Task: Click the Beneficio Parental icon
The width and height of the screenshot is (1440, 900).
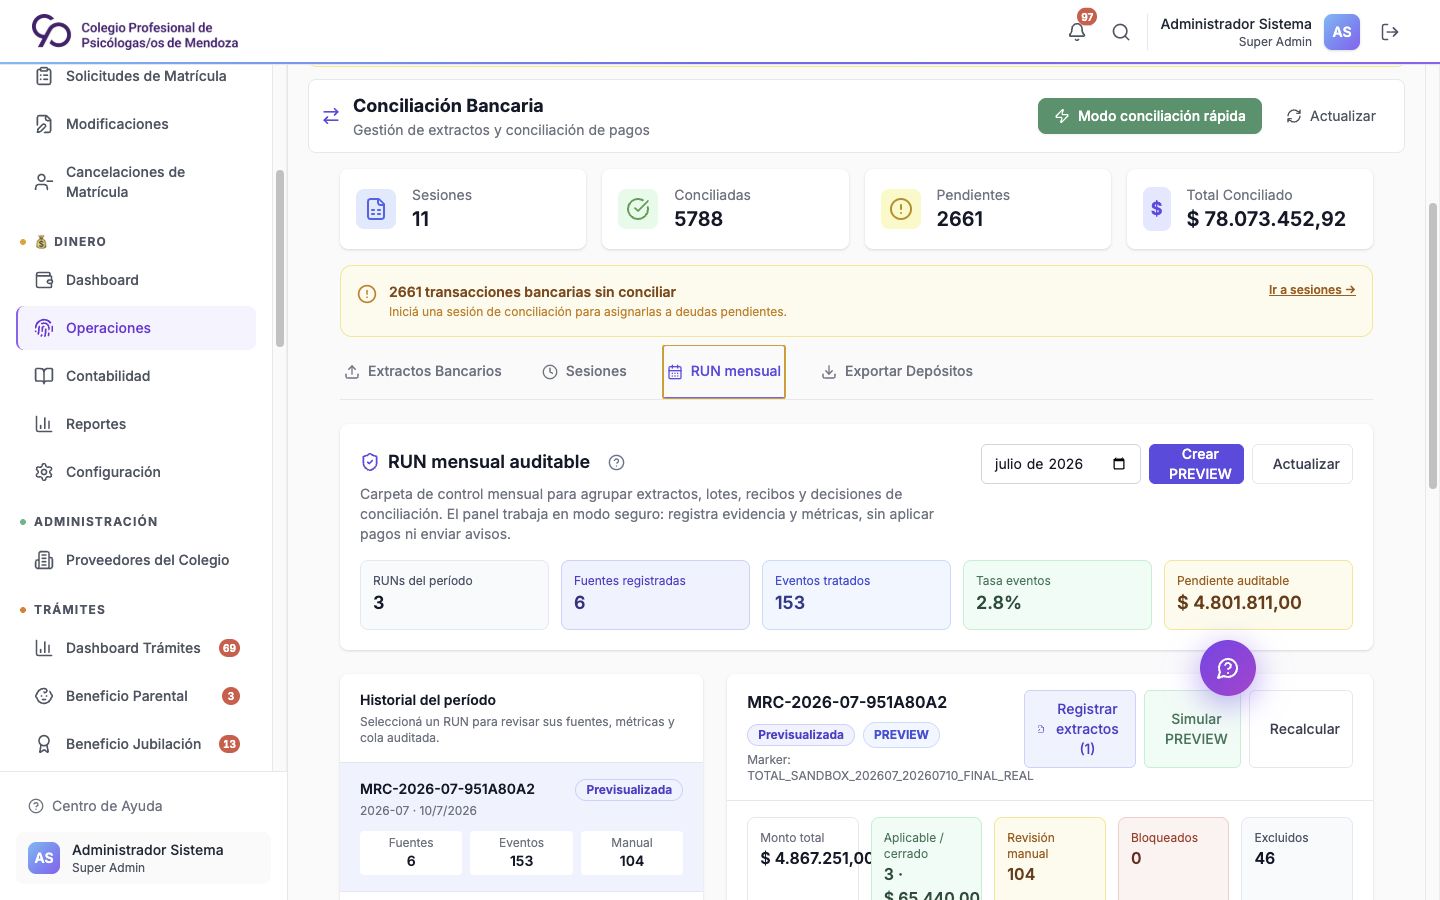Action: click(x=44, y=696)
